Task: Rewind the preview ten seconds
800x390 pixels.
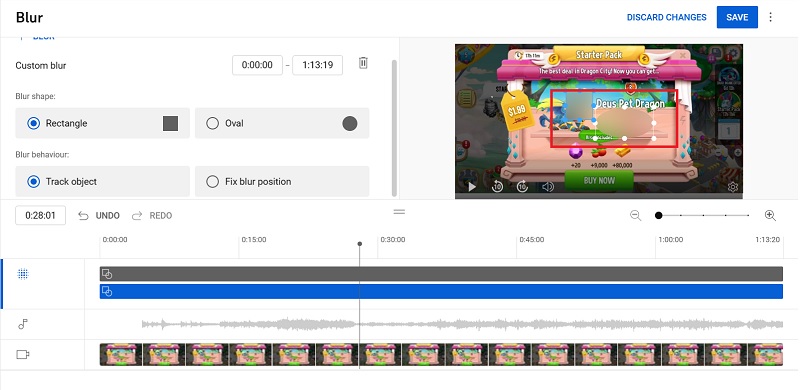Action: (497, 186)
